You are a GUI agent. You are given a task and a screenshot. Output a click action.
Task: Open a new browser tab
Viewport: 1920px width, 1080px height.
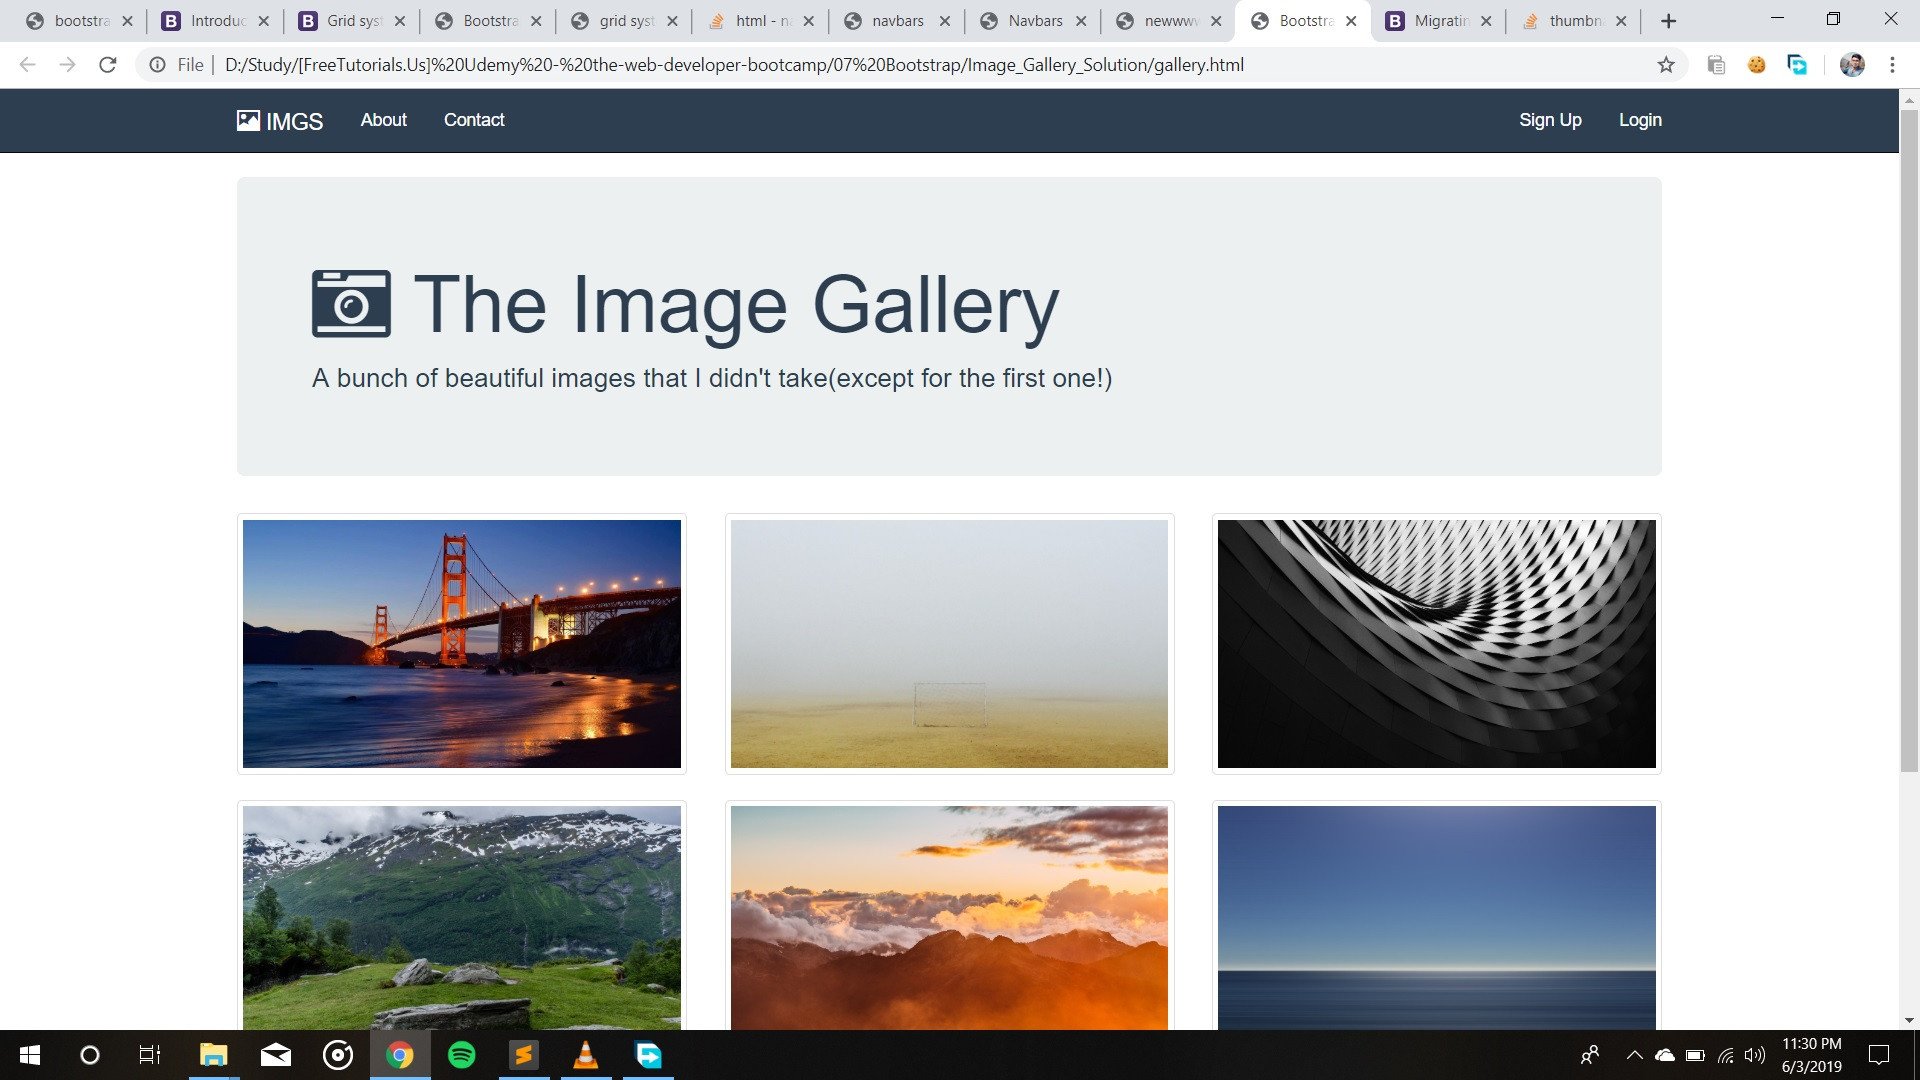[1668, 21]
